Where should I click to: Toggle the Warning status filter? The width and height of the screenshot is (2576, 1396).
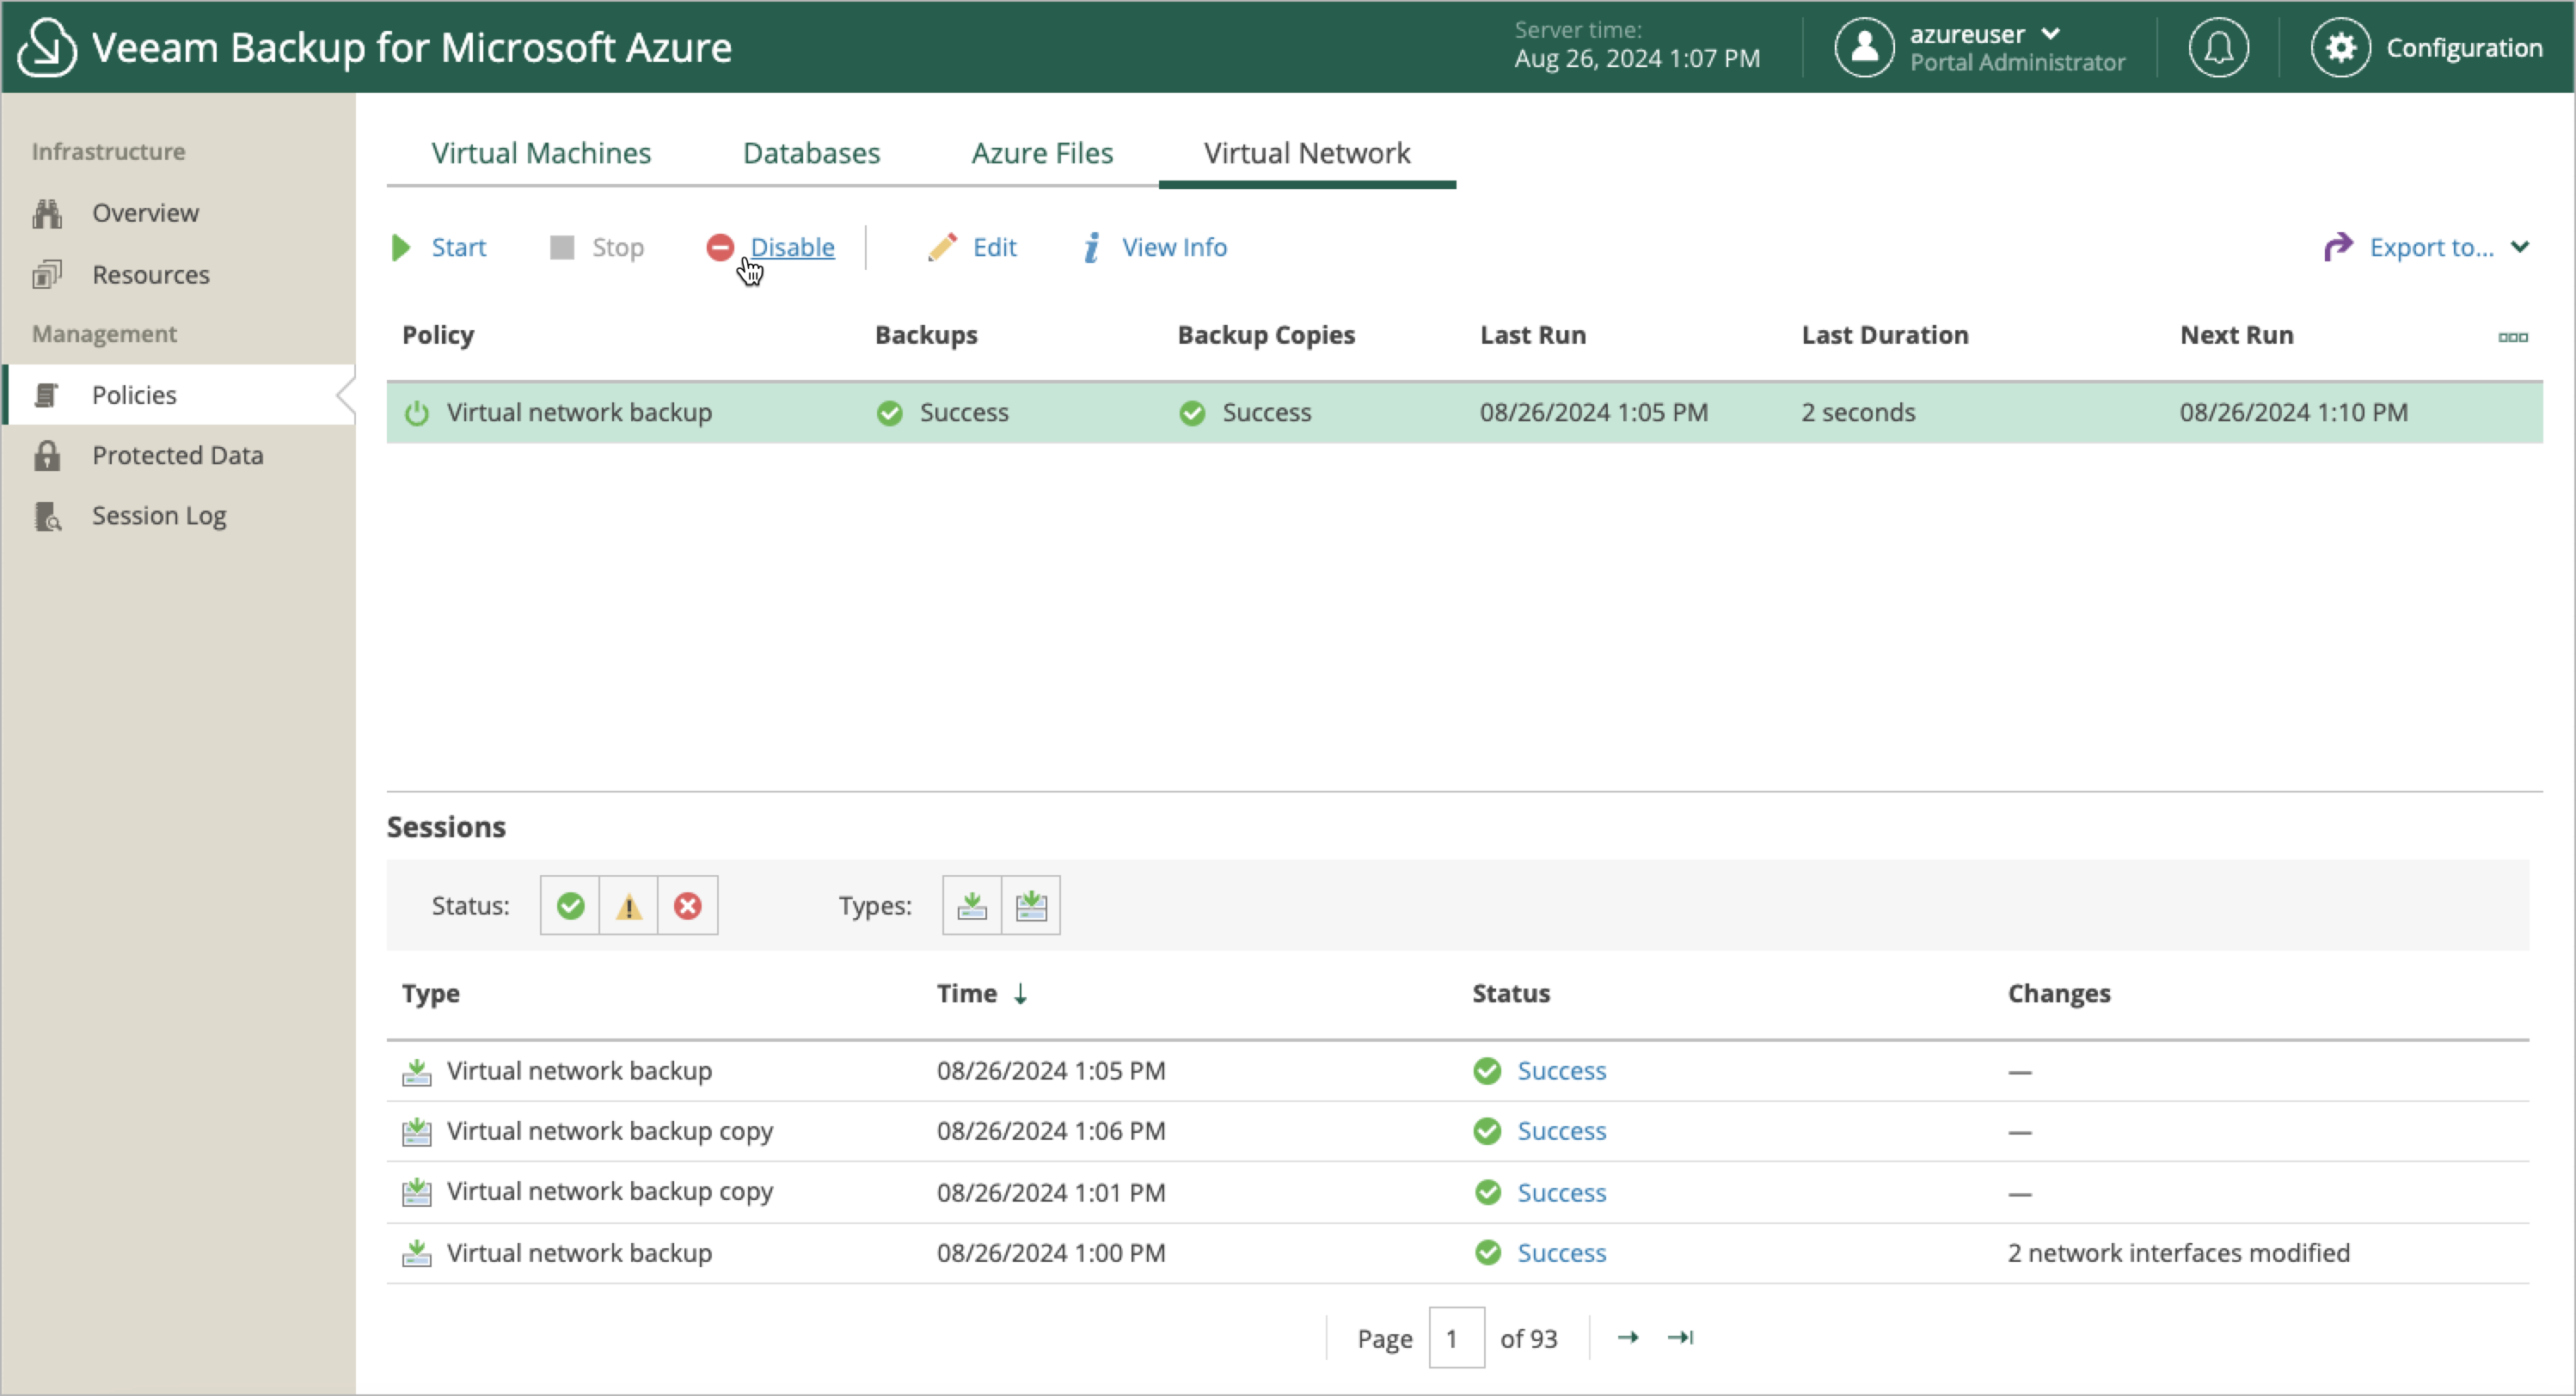point(628,905)
